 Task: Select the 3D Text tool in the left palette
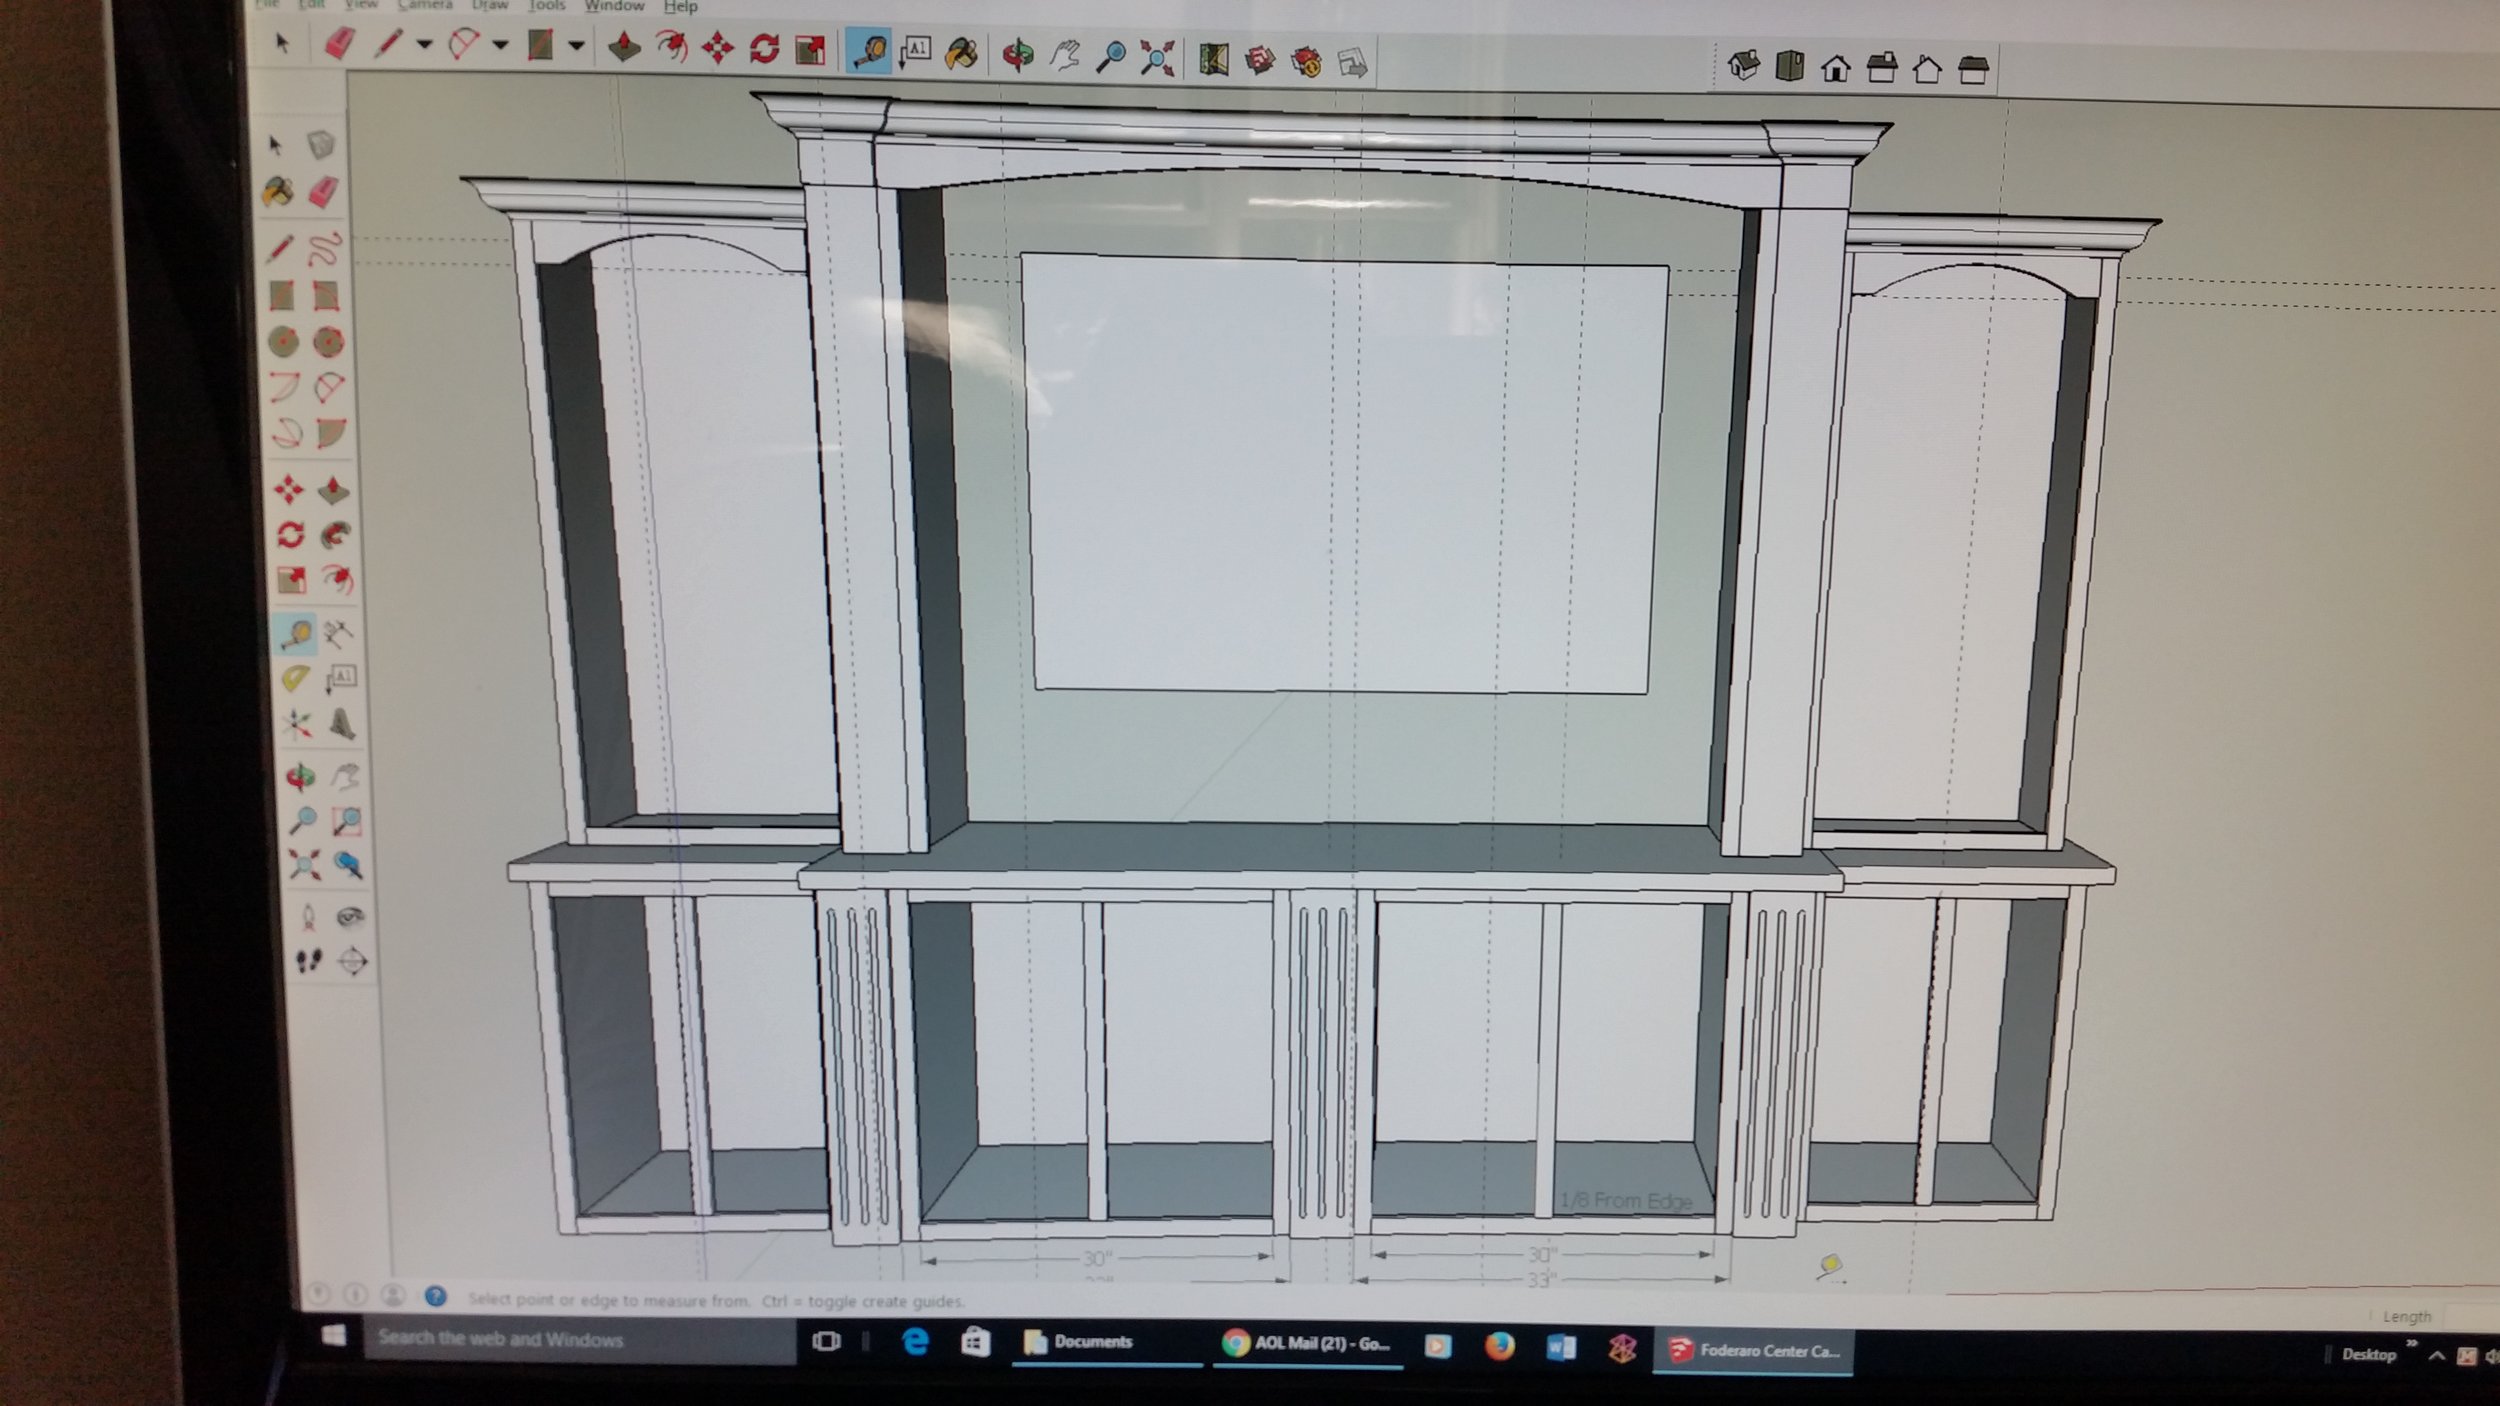point(342,724)
